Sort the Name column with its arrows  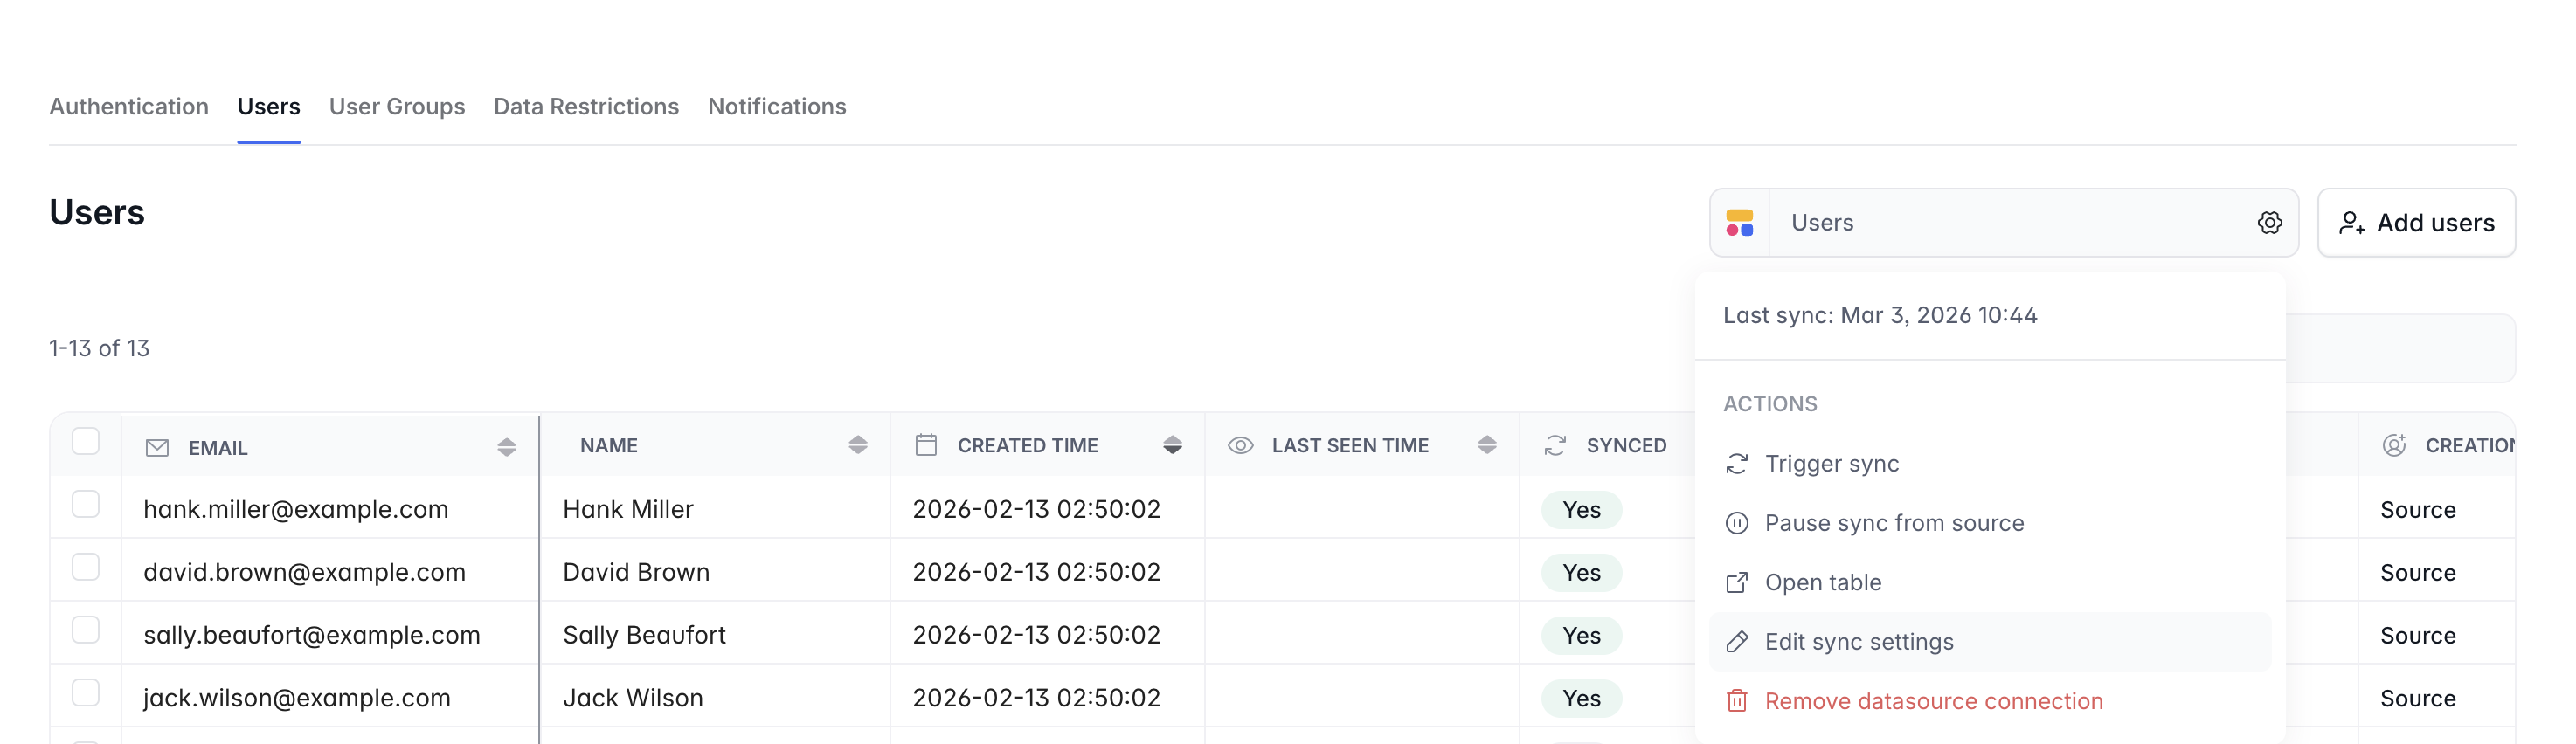(857, 445)
